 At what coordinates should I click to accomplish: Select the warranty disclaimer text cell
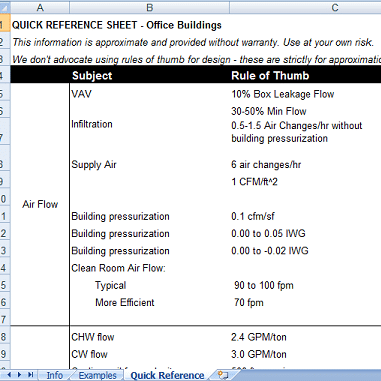pos(193,42)
